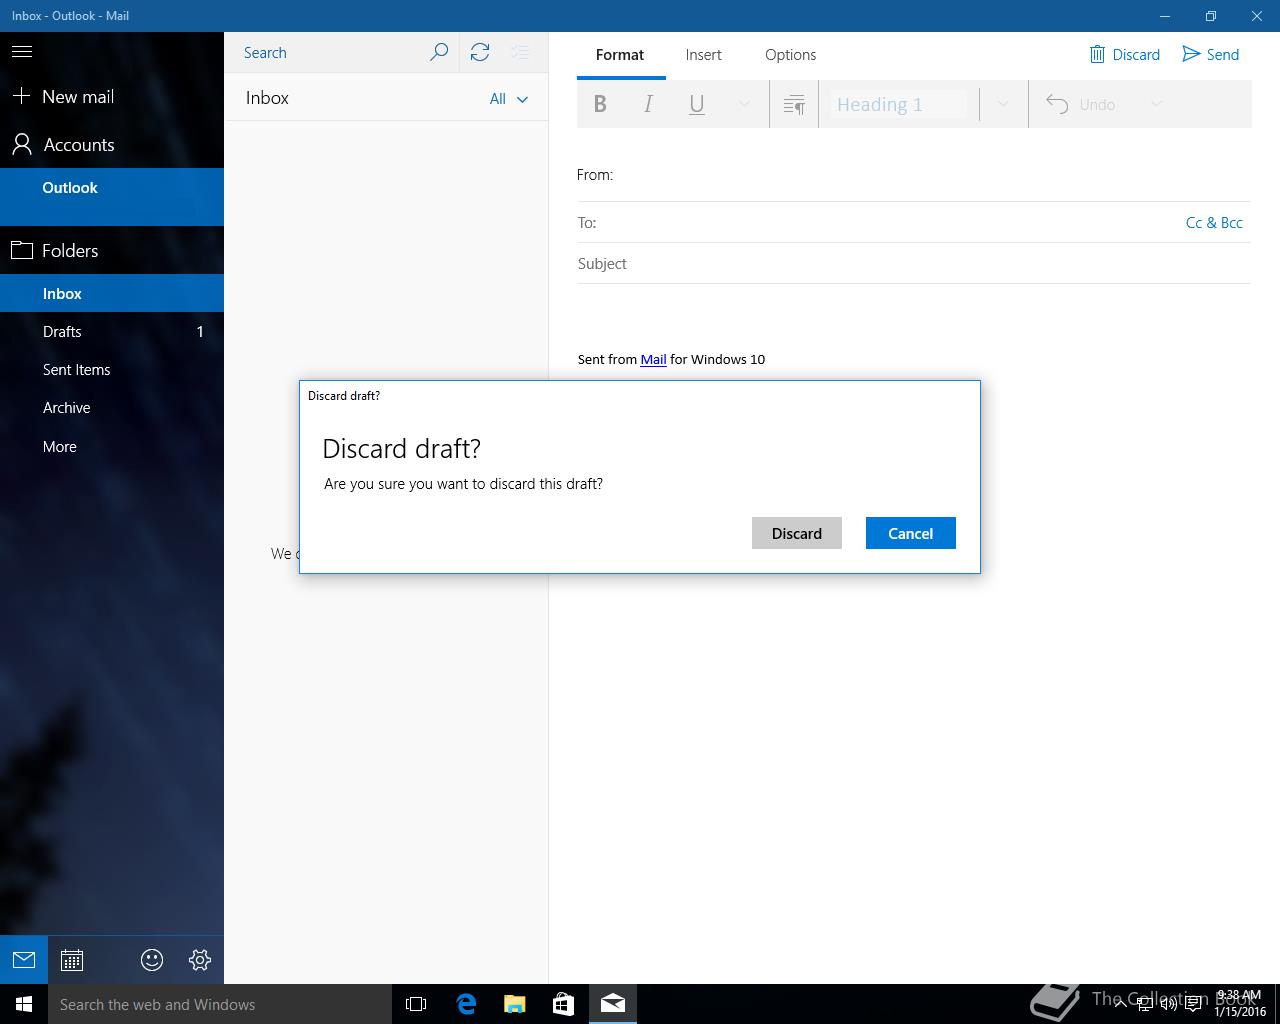Viewport: 1280px width, 1024px height.
Task: Open Task View on the taskbar
Action: pyautogui.click(x=416, y=1004)
